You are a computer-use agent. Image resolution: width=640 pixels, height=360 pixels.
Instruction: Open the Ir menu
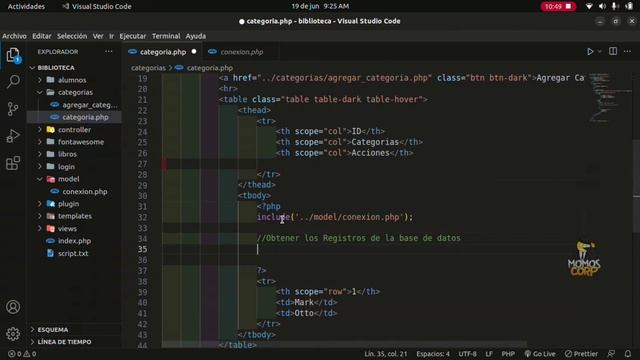[x=111, y=36]
